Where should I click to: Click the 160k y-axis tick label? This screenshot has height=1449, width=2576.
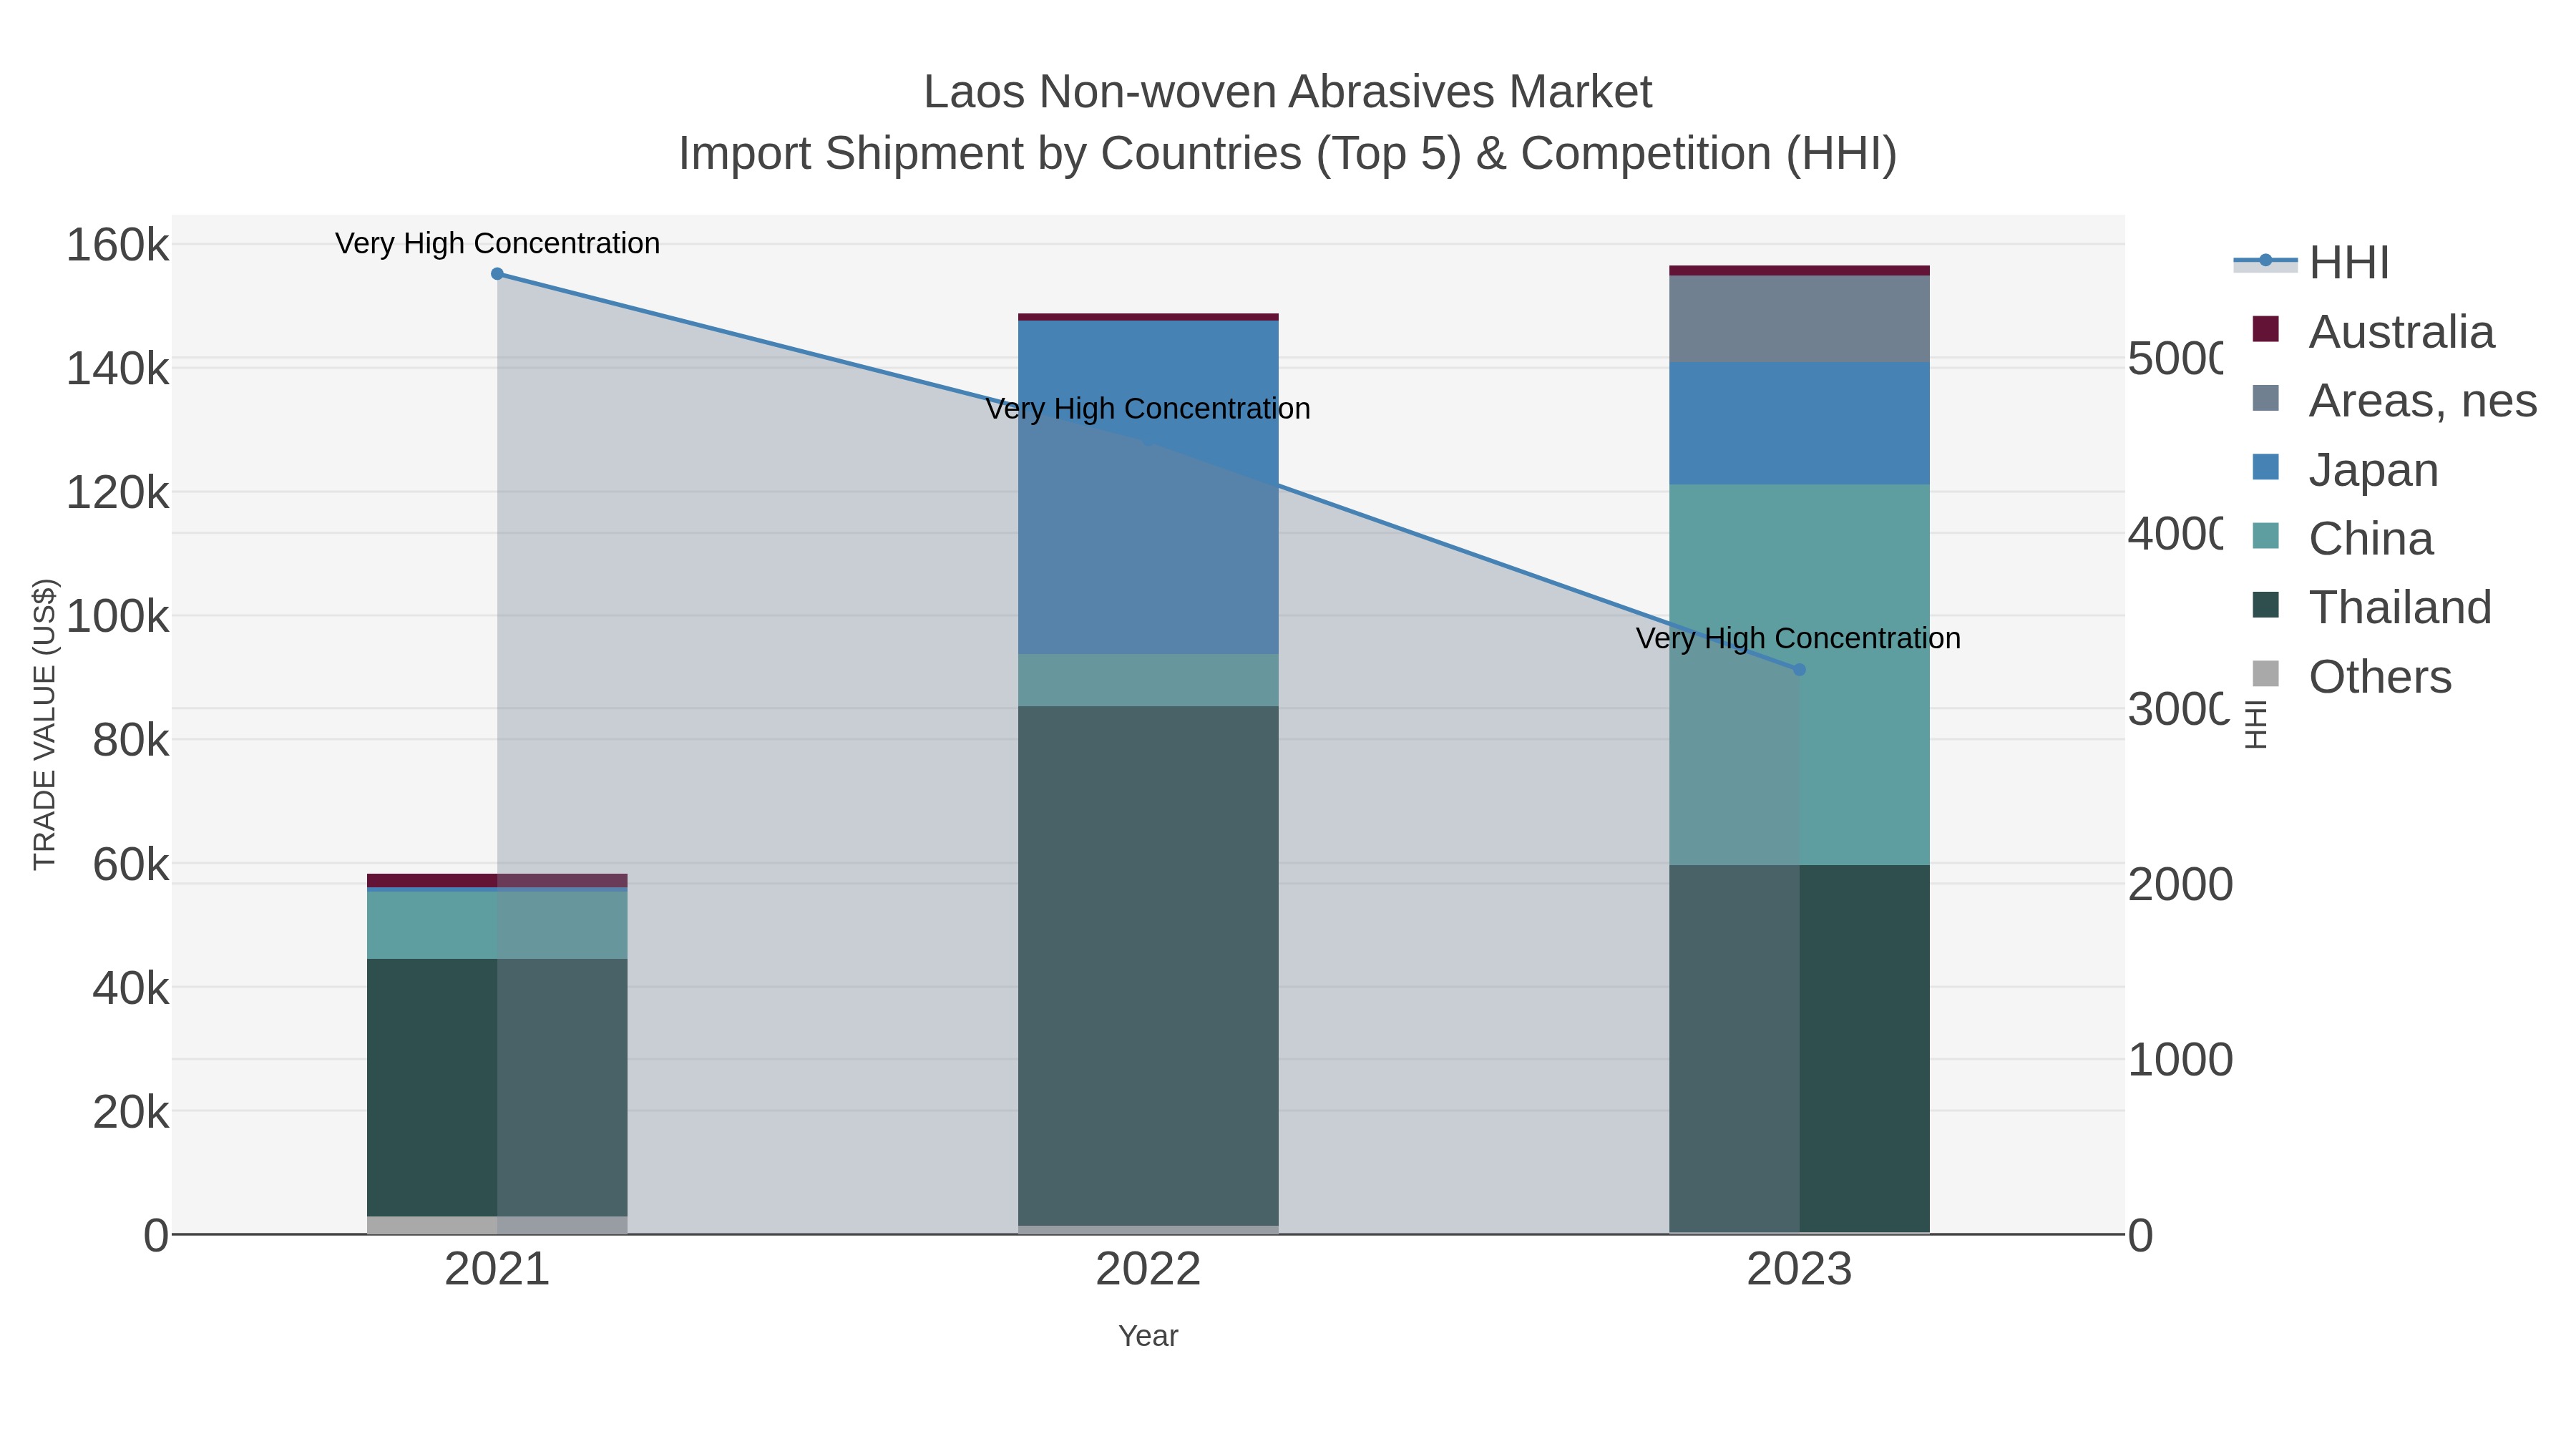118,245
